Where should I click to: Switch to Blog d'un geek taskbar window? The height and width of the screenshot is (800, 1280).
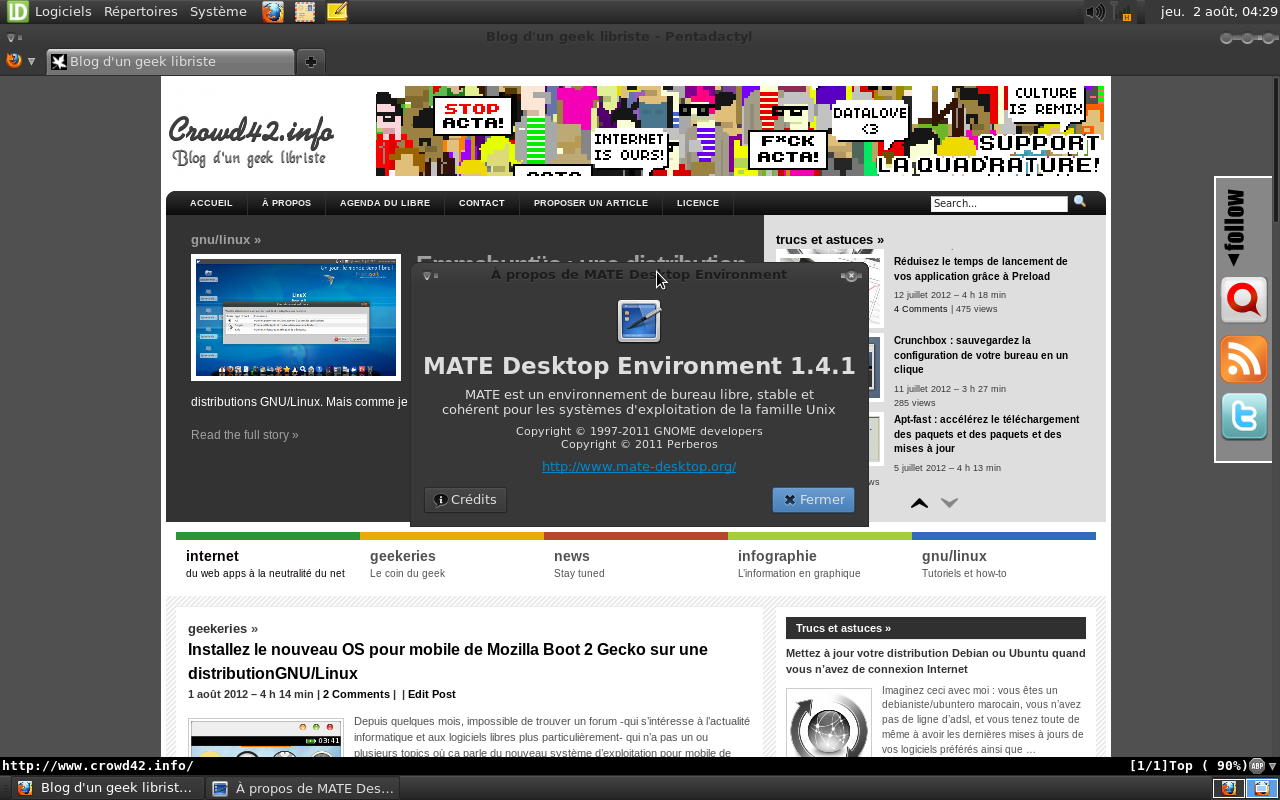pos(107,788)
